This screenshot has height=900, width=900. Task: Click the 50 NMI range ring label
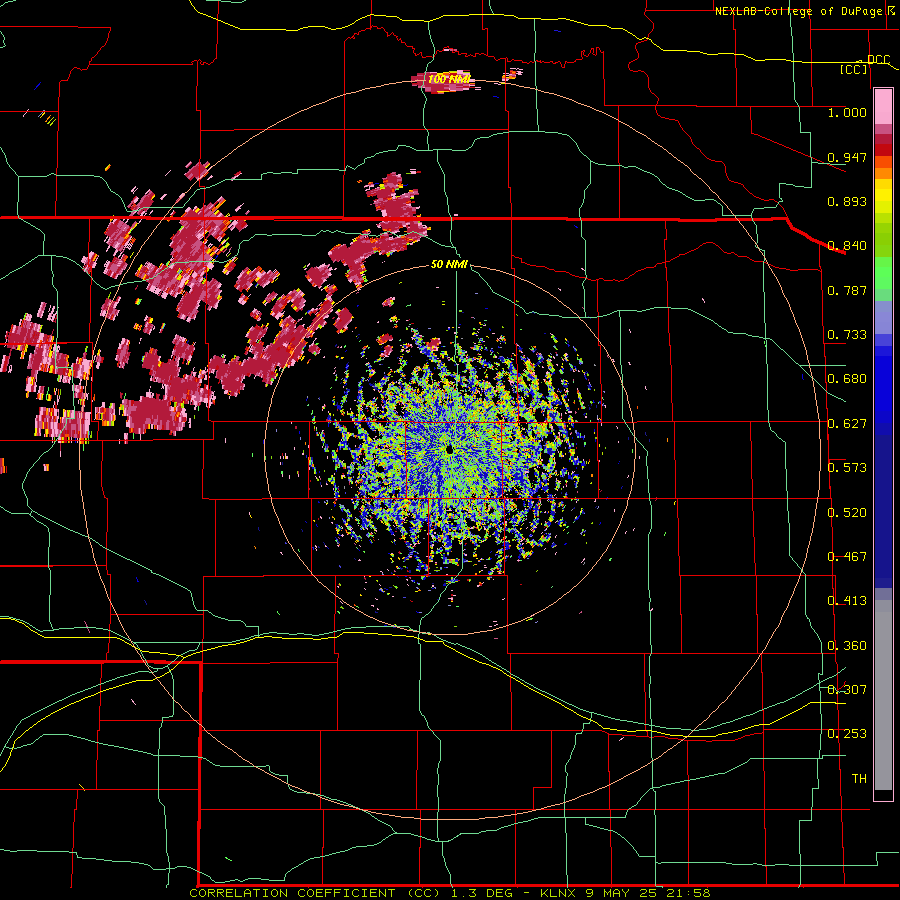pyautogui.click(x=449, y=265)
